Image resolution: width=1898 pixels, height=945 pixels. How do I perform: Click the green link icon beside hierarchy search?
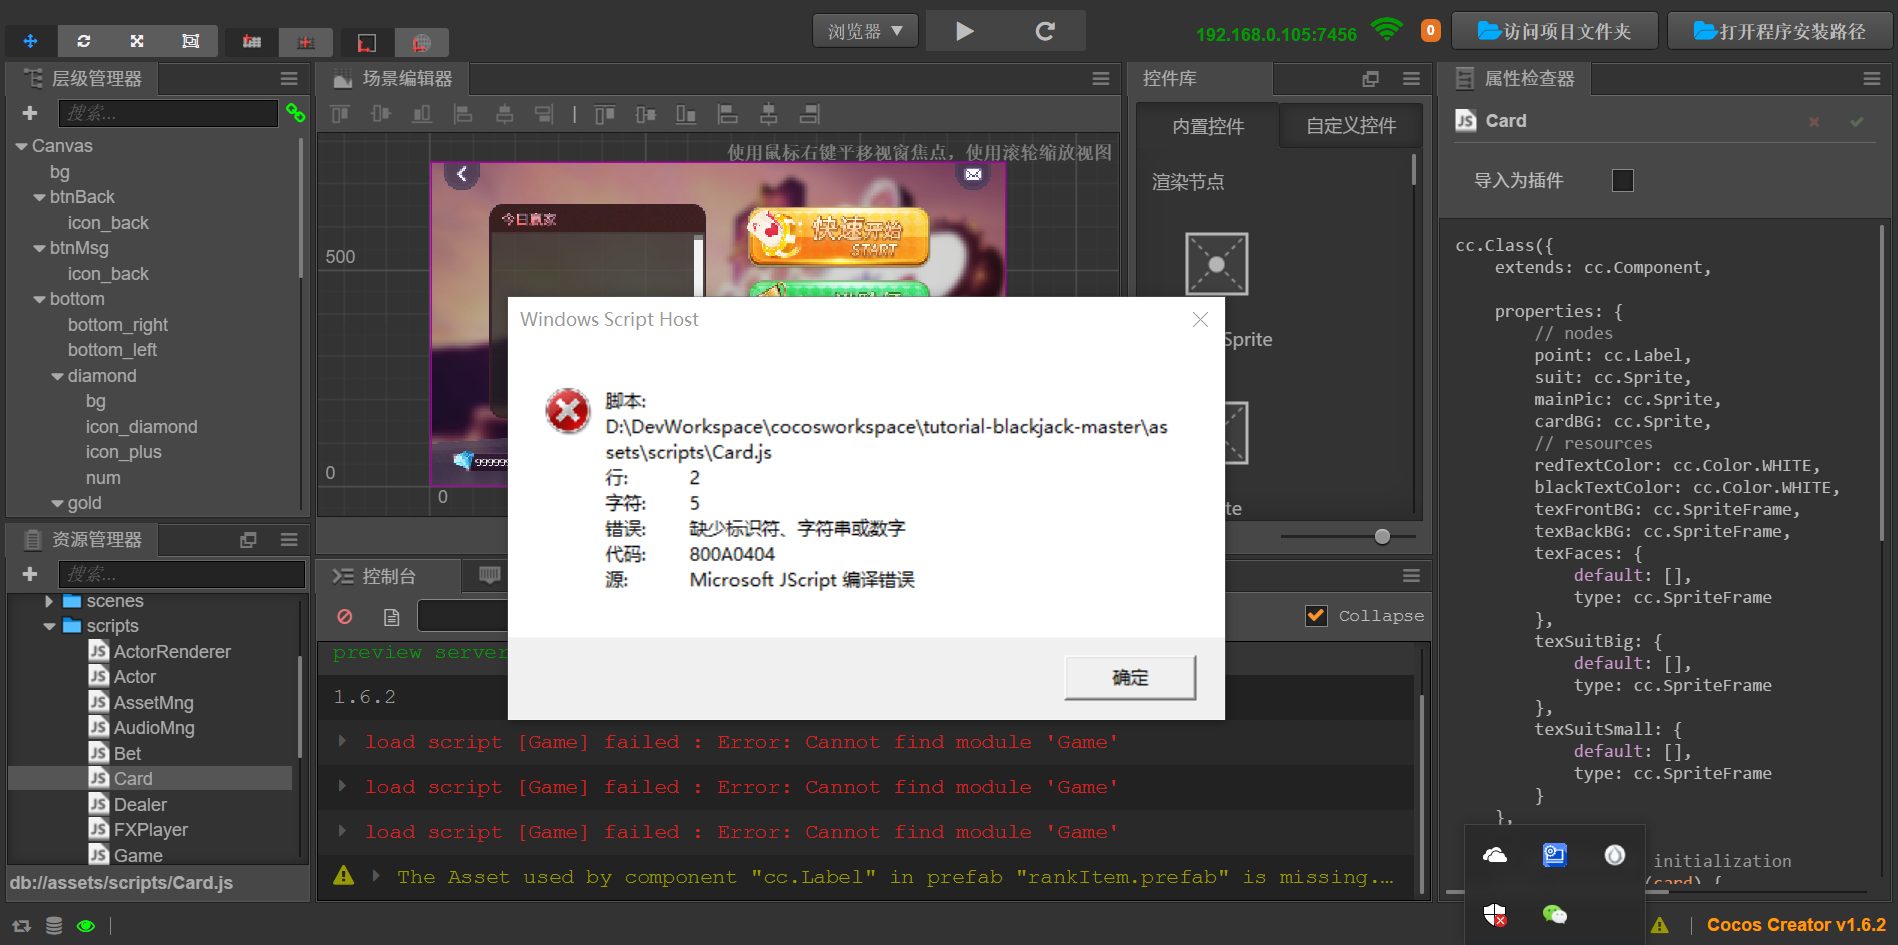pyautogui.click(x=295, y=113)
